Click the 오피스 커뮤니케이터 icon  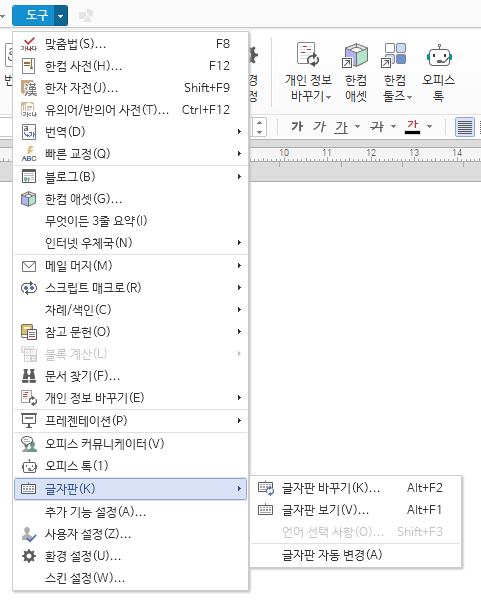click(x=29, y=444)
